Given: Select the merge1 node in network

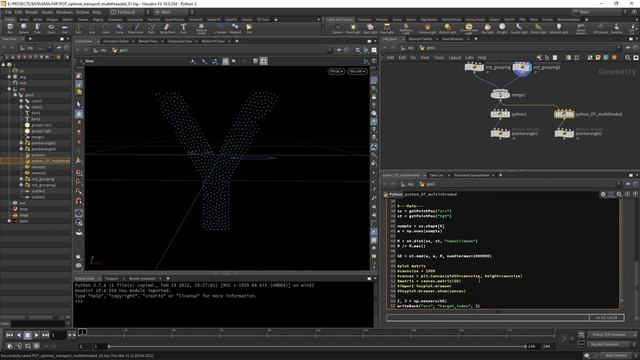Looking at the screenshot, I should (500, 94).
